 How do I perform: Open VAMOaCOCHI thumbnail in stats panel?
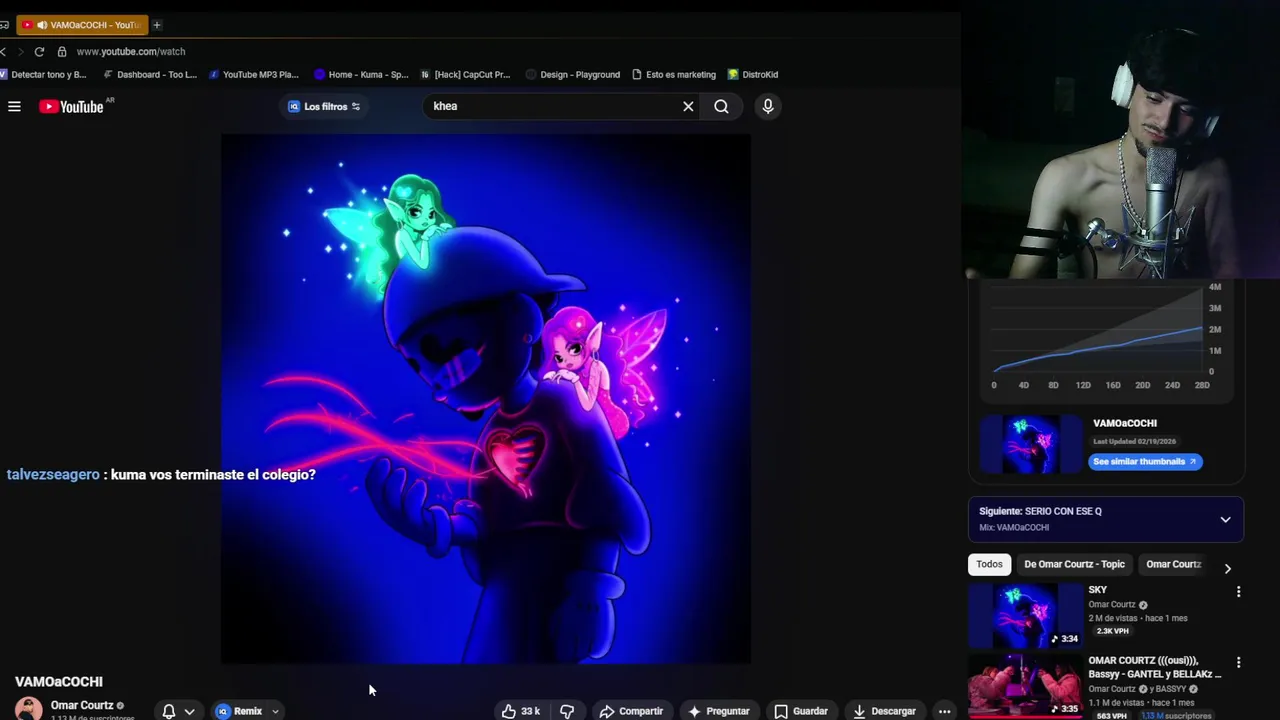coord(1031,444)
